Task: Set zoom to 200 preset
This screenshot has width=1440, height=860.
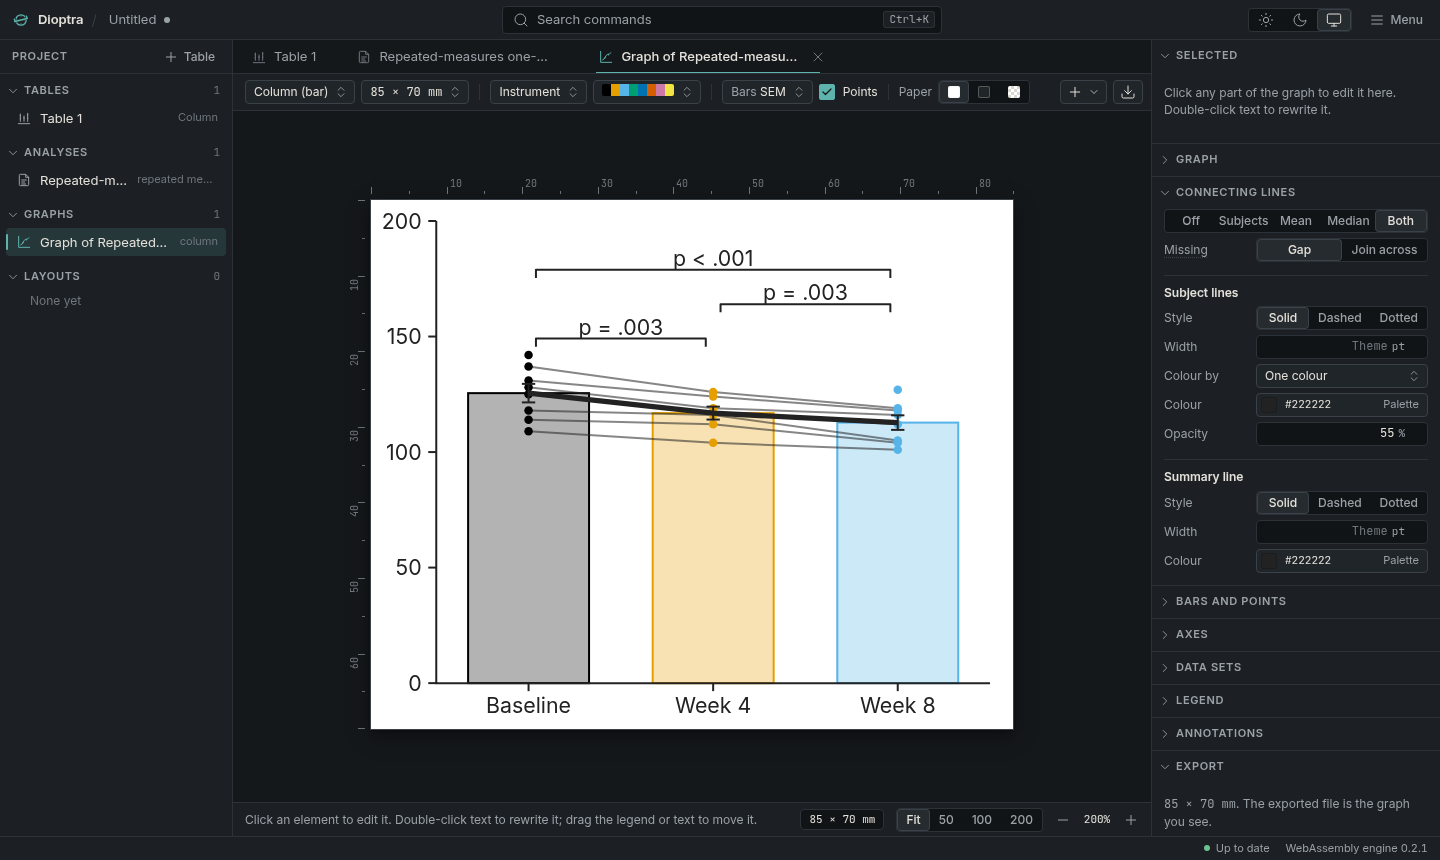Action: (x=1021, y=820)
